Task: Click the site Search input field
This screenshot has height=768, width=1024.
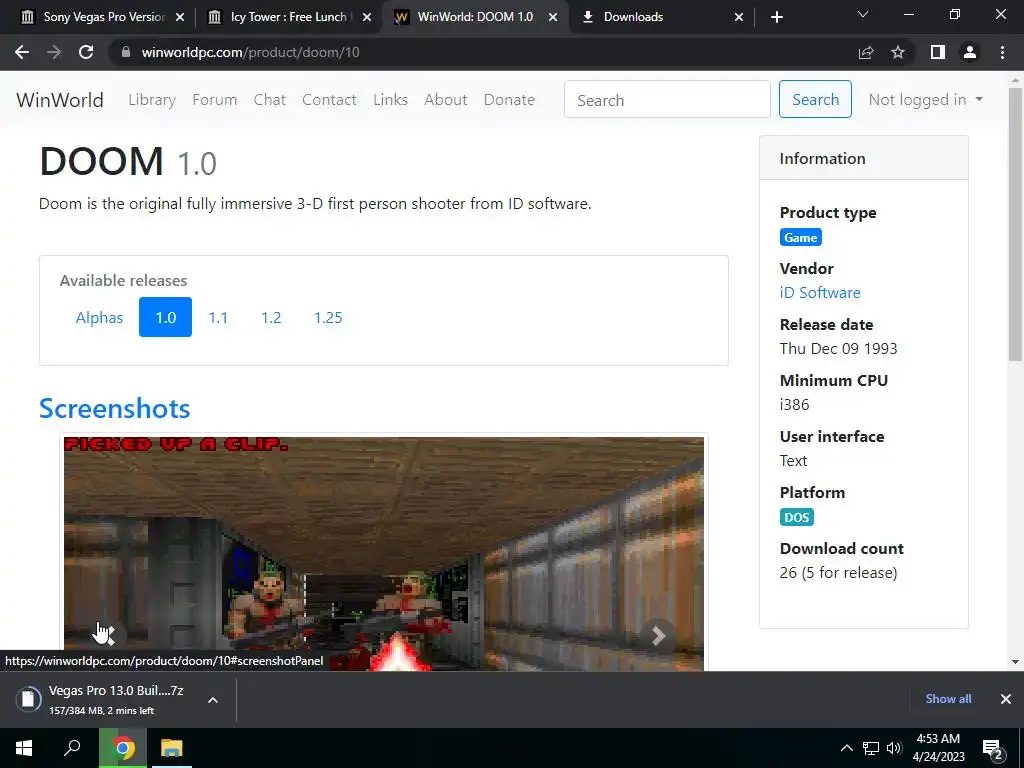Action: (x=667, y=100)
